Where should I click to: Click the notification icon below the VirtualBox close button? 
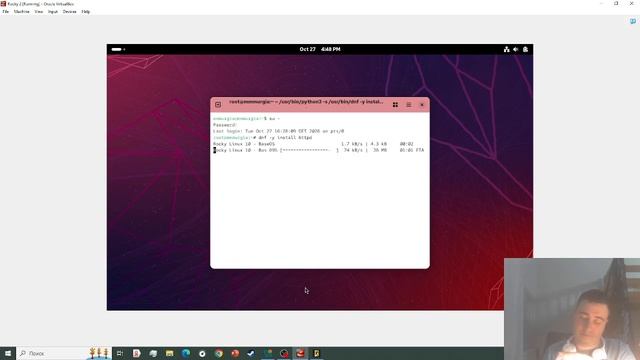click(633, 22)
